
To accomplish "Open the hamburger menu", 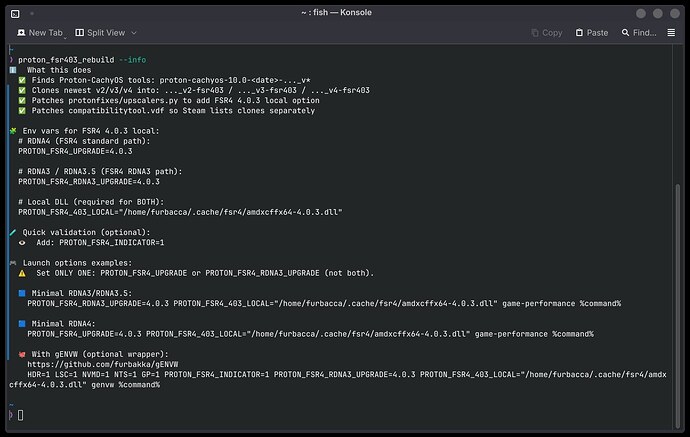I will click(x=671, y=33).
